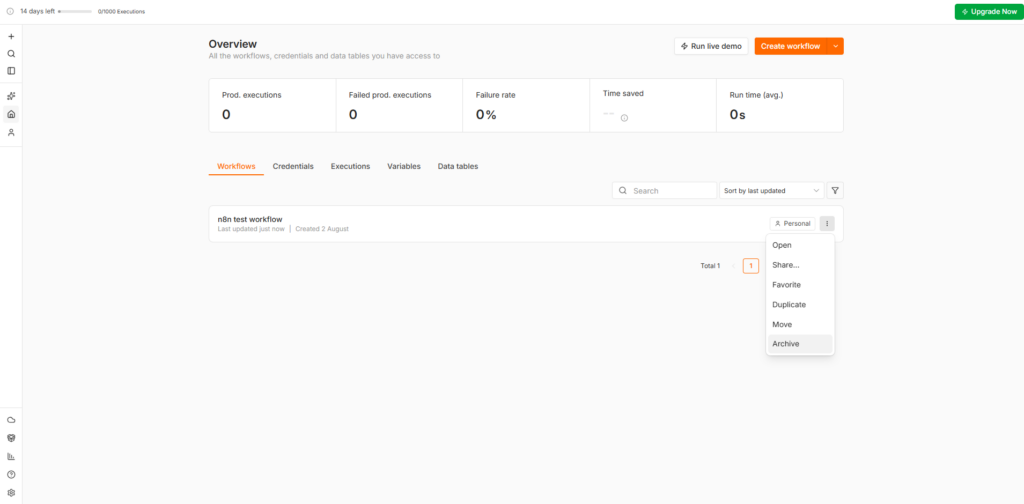Click the Failed prod. executions stat card
This screenshot has height=504, width=1024.
click(x=399, y=106)
